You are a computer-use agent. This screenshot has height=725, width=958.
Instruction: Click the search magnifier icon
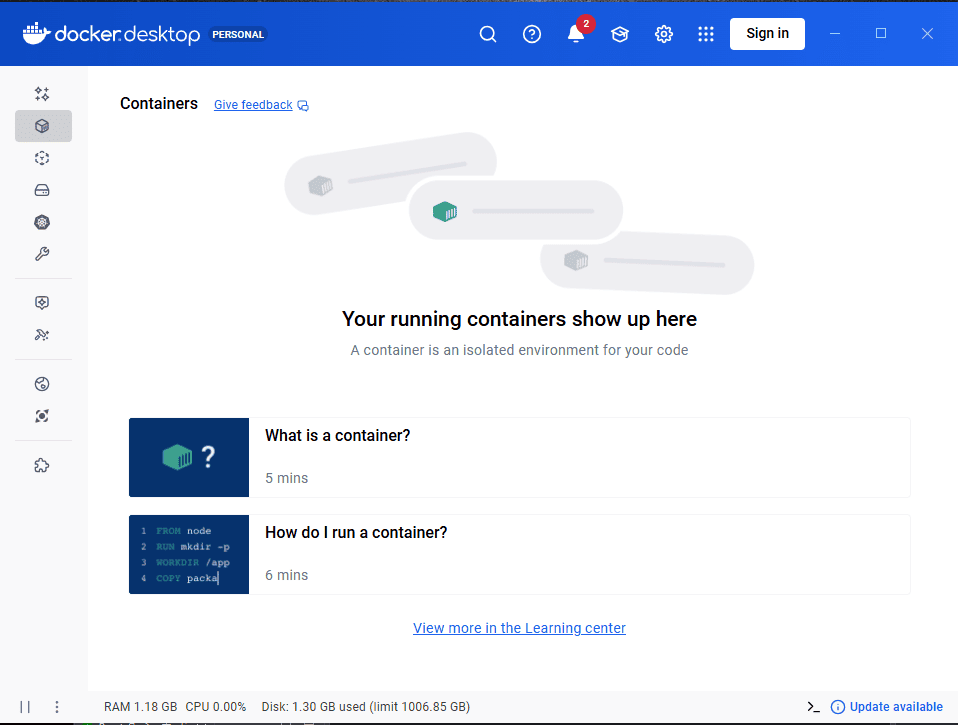488,34
